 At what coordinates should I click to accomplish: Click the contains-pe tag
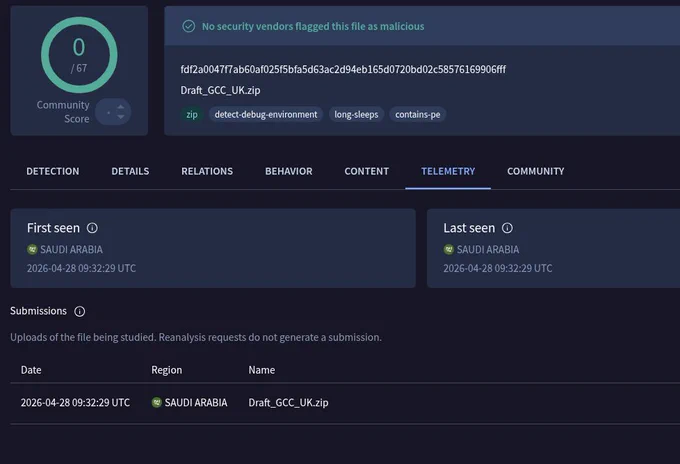coord(418,114)
